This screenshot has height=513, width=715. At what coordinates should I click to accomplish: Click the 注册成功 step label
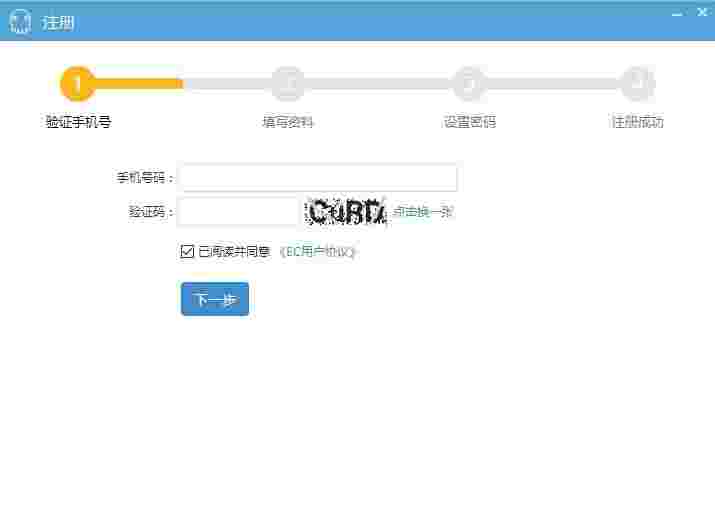[638, 122]
